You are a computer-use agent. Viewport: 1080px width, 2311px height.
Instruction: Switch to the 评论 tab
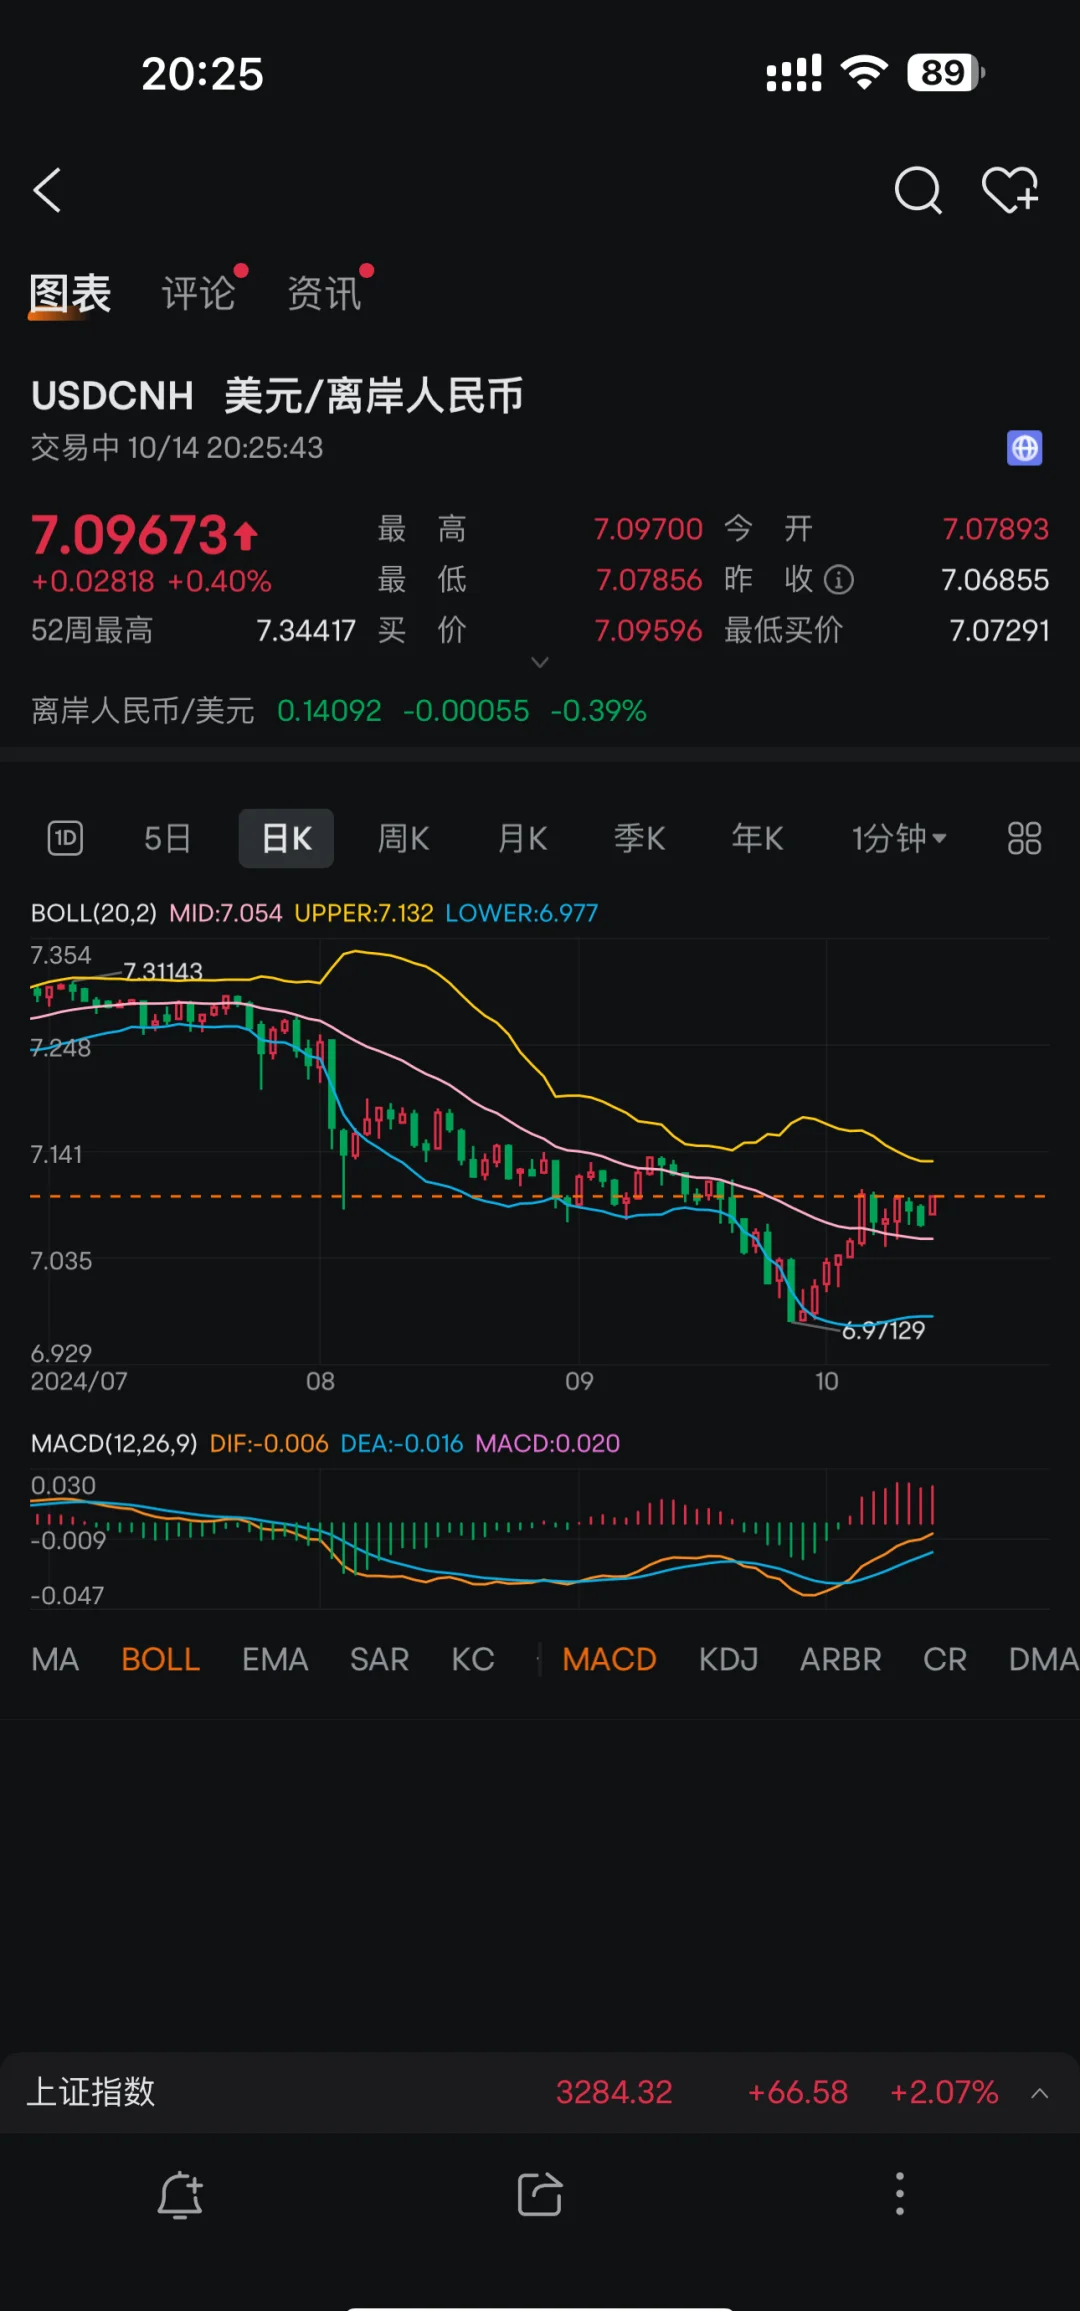pos(198,294)
